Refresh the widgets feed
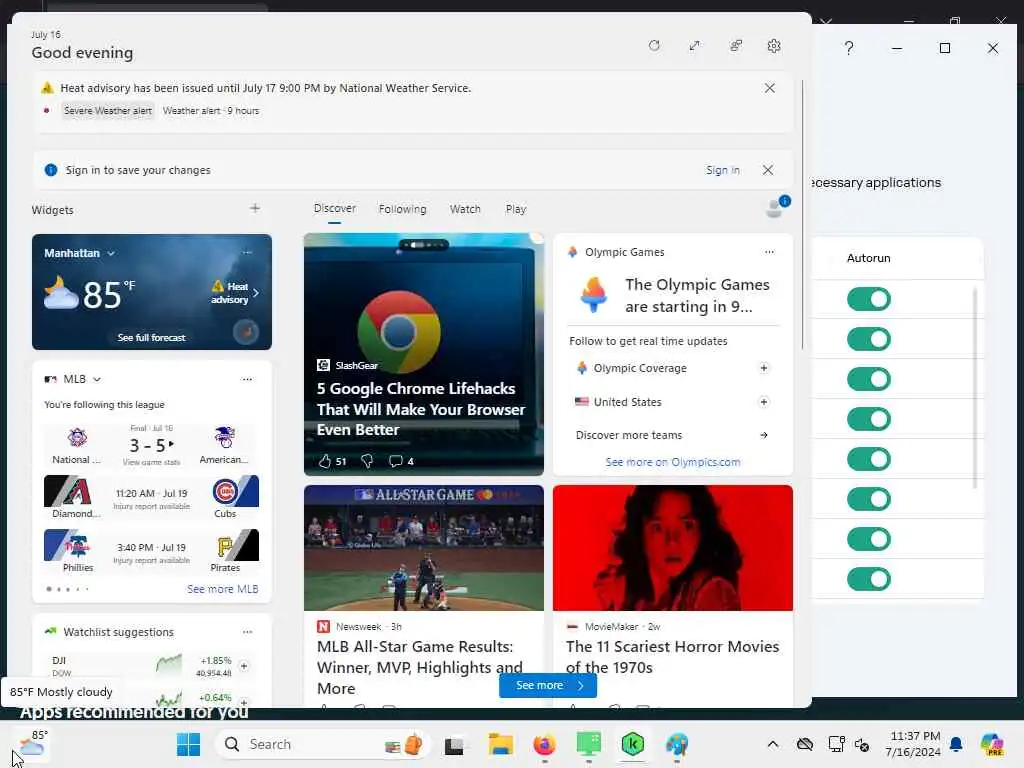Viewport: 1024px width, 768px height. tap(654, 46)
